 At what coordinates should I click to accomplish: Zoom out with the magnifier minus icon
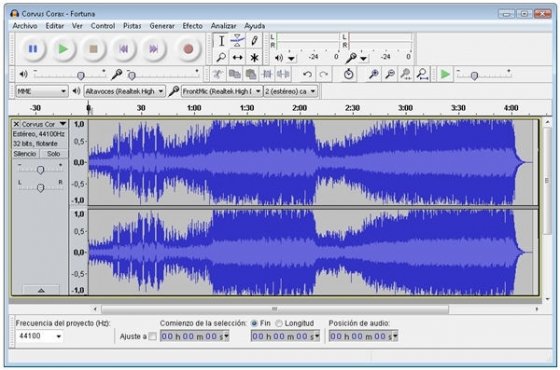(390, 74)
